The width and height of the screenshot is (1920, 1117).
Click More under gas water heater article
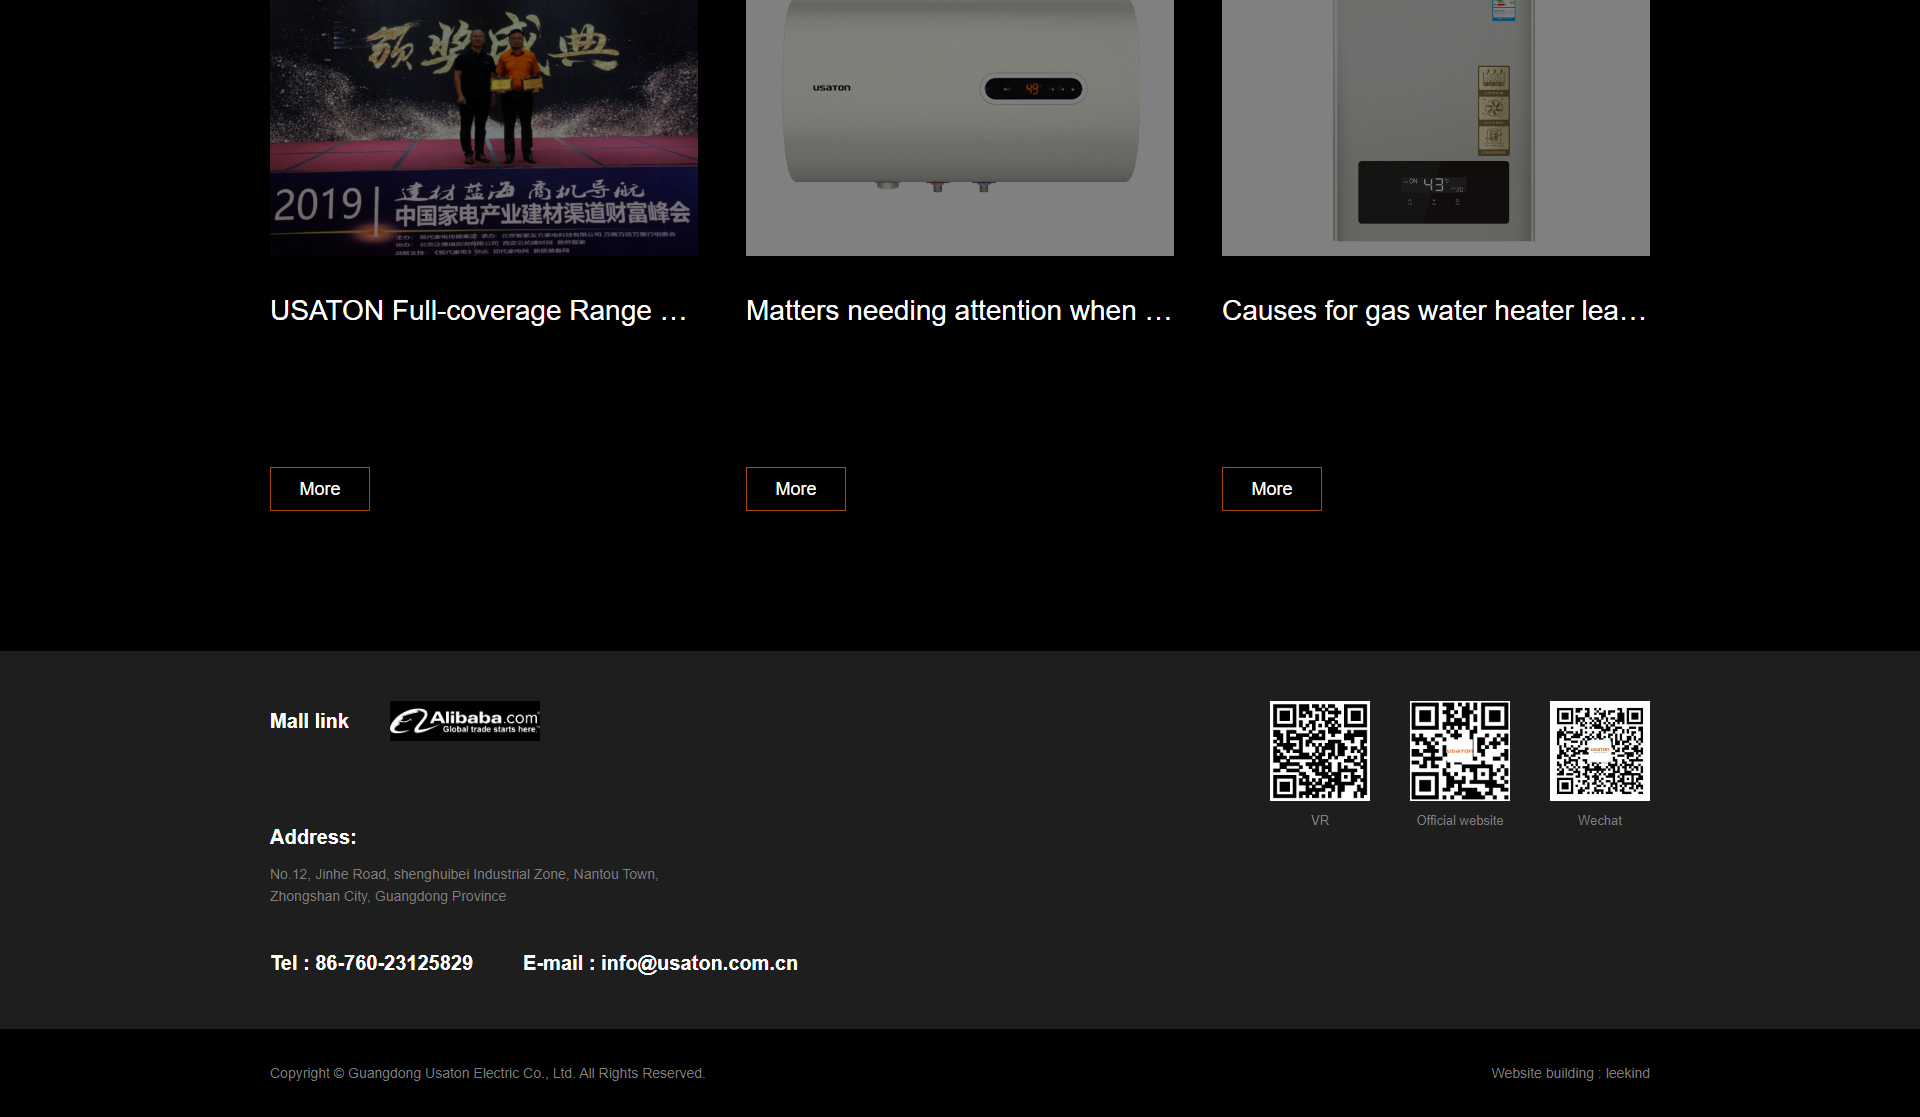click(1271, 489)
